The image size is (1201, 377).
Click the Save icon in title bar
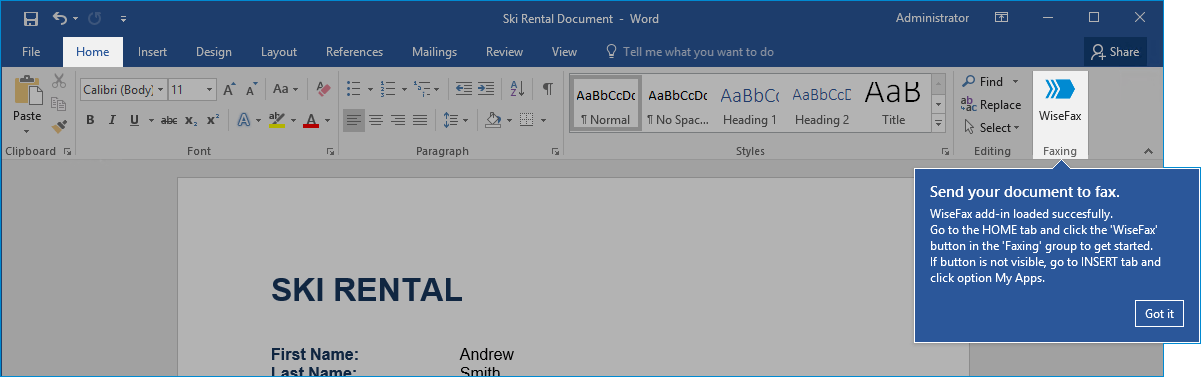30,19
